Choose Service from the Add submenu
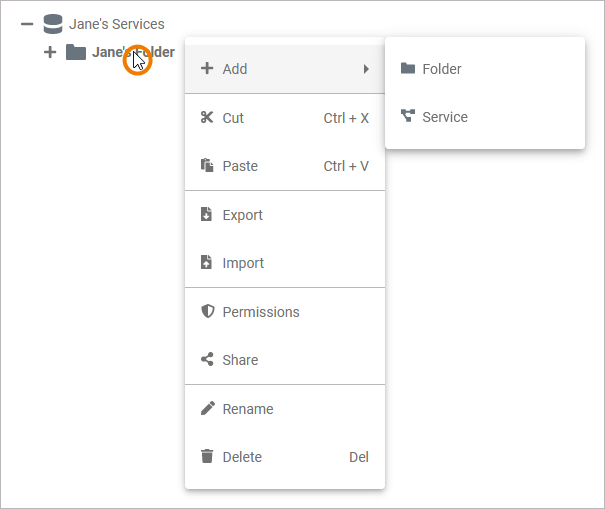The image size is (605, 509). [x=445, y=117]
